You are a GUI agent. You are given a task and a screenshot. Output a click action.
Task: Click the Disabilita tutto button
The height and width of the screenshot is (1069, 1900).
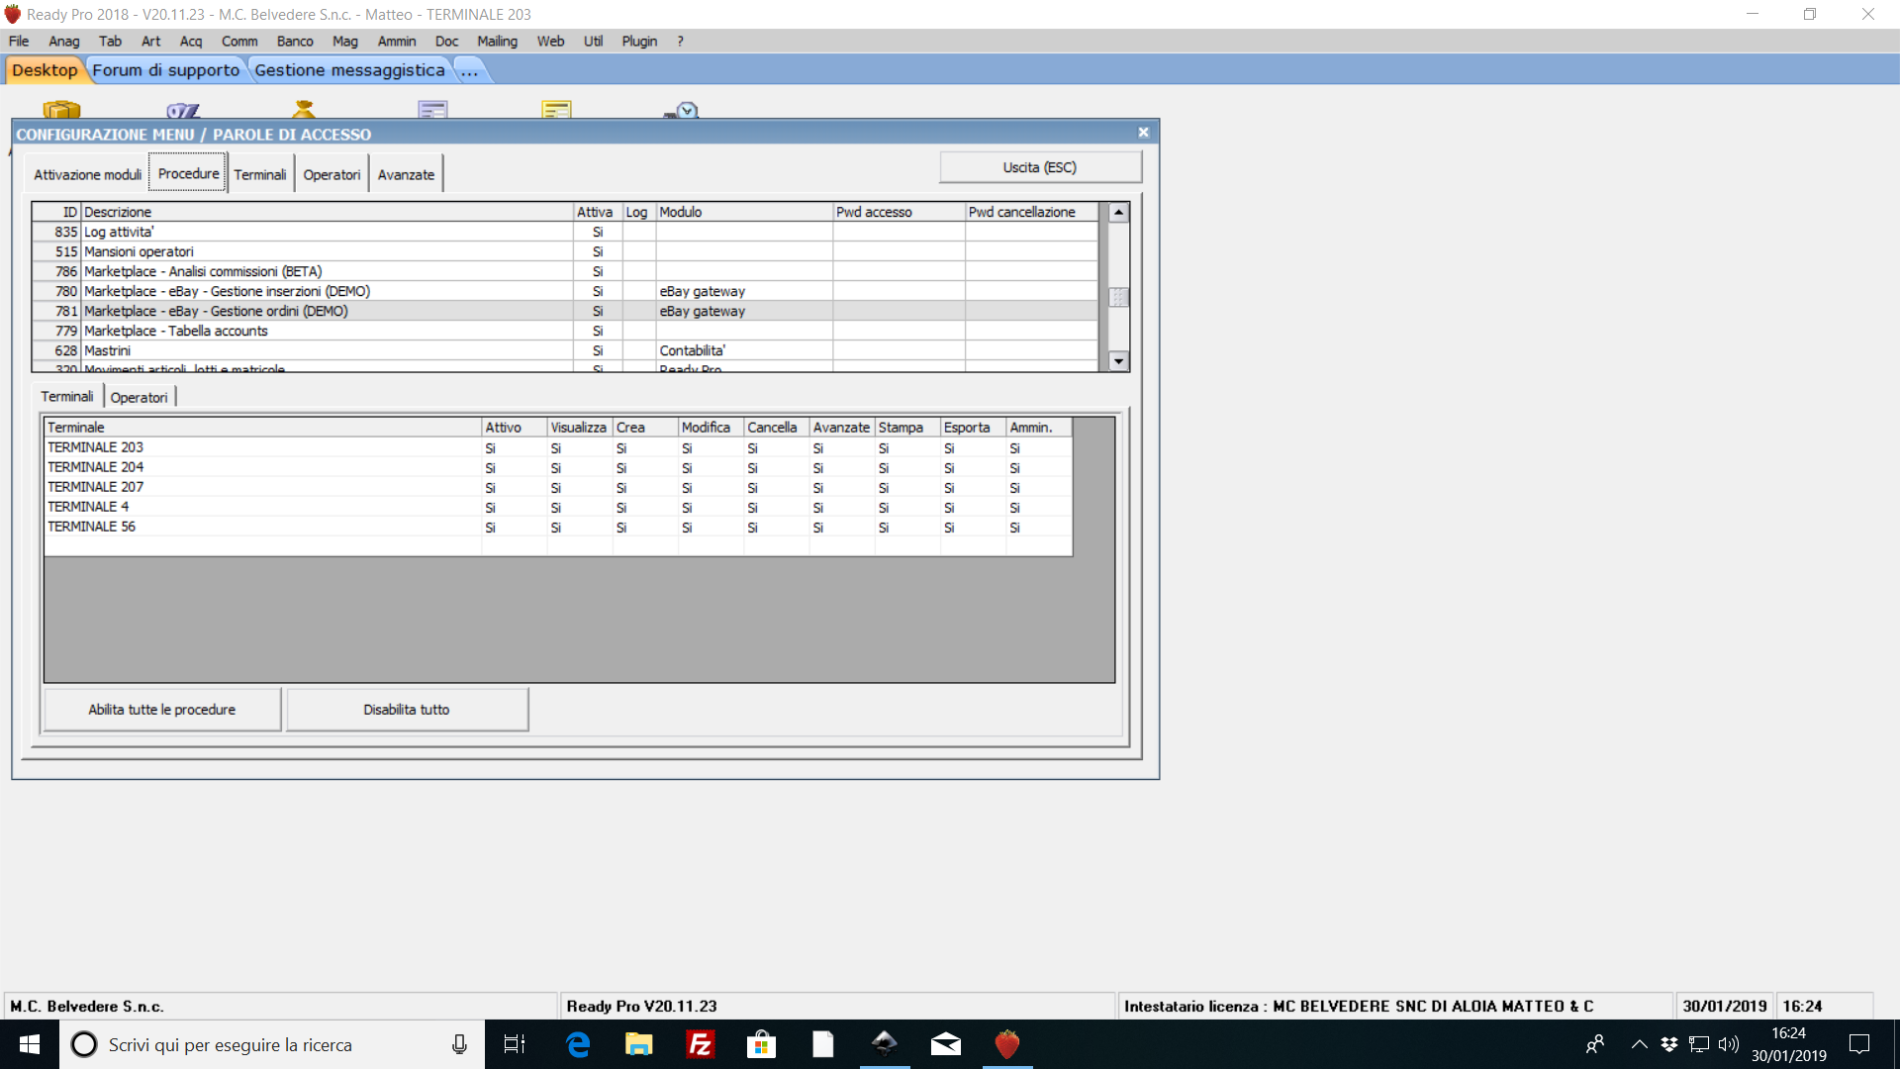click(x=407, y=709)
